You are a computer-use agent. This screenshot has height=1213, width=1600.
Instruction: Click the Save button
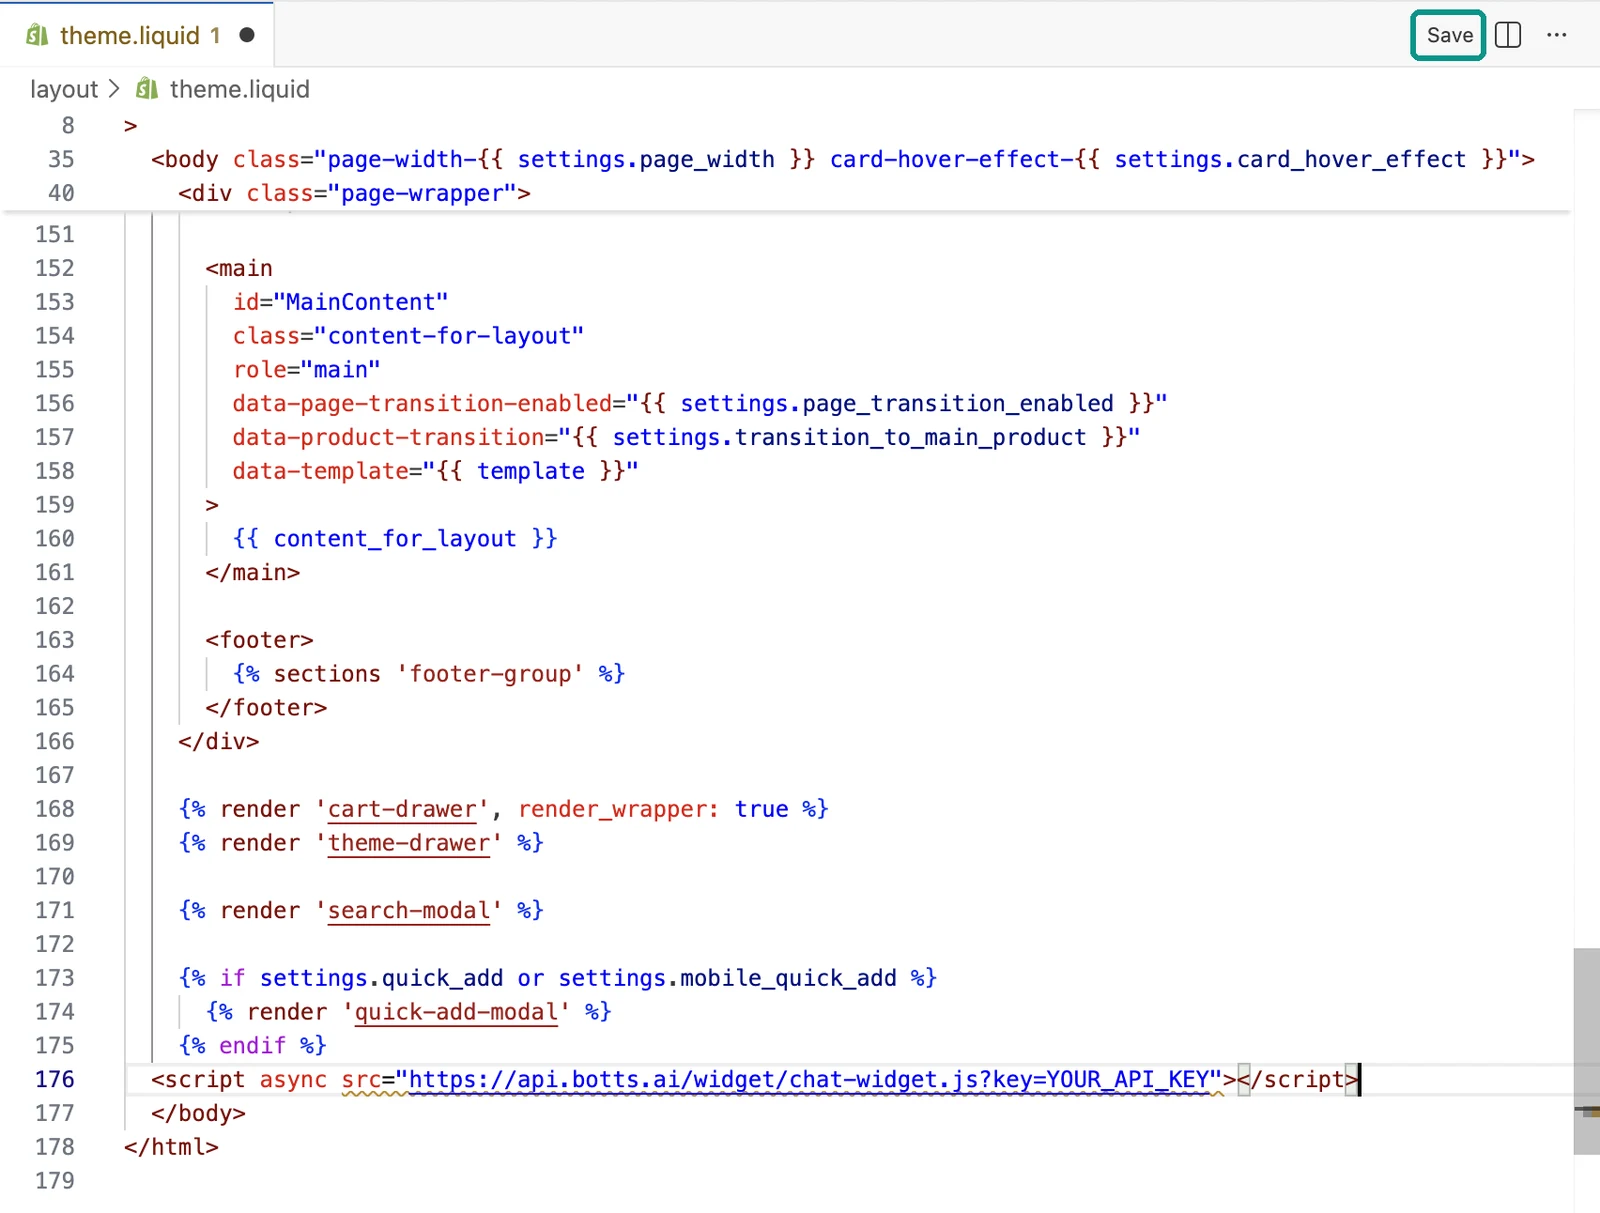pyautogui.click(x=1448, y=35)
